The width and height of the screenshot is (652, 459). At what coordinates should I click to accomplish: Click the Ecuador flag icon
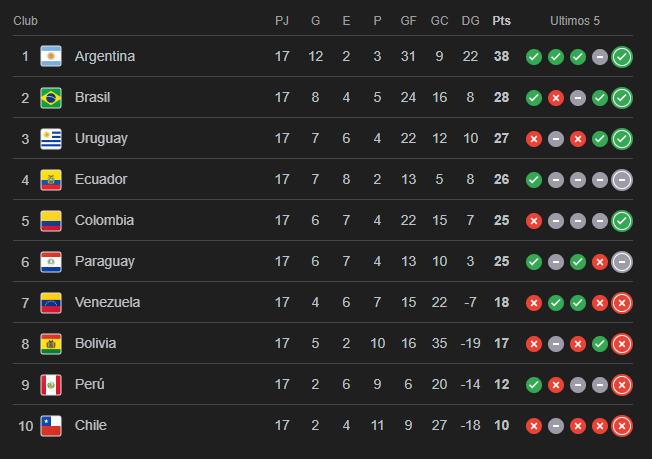(51, 180)
